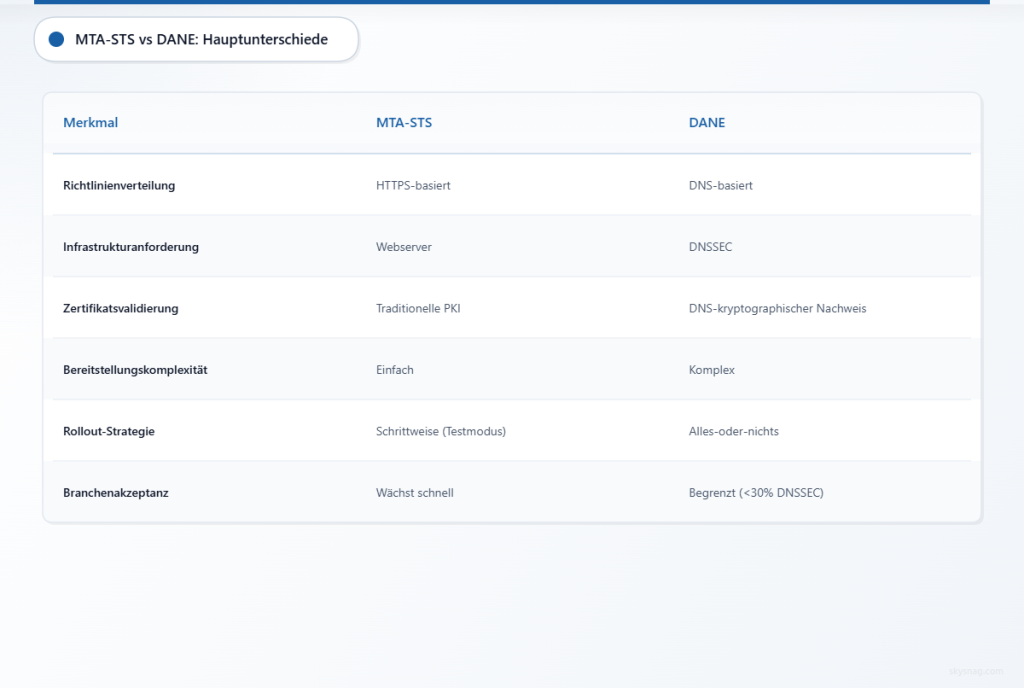Click the Begrenzt (<30% DNSSEC) cell

pos(755,492)
